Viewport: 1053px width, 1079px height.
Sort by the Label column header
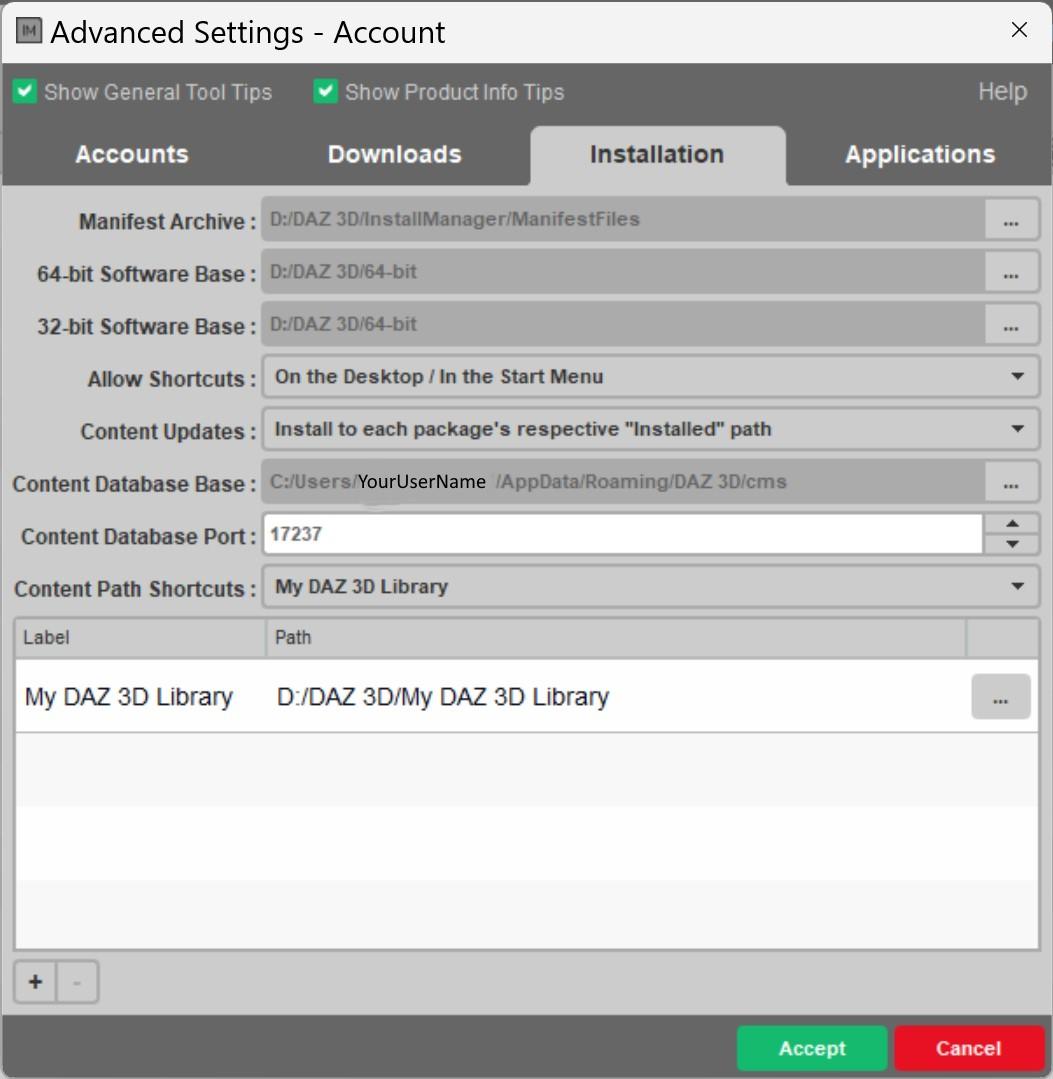[x=140, y=638]
